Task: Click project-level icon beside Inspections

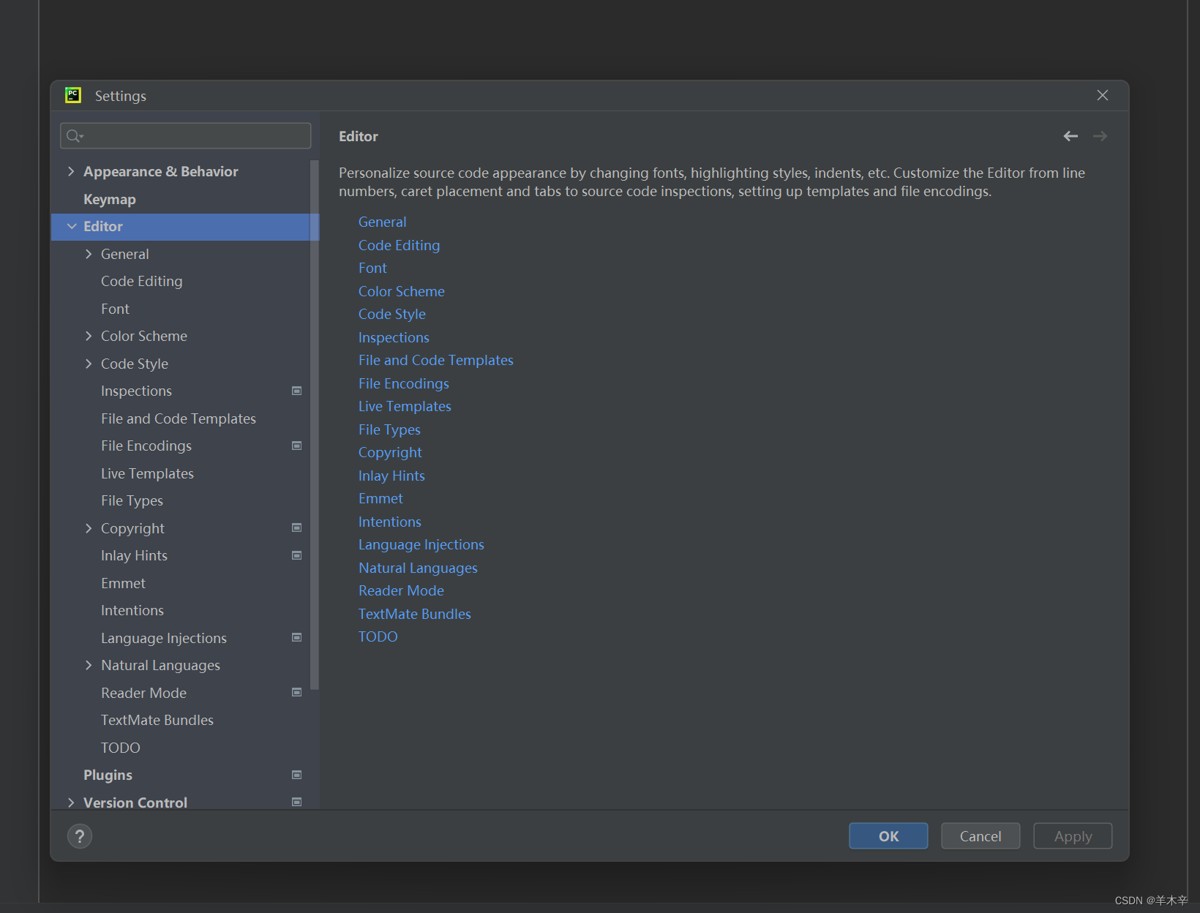Action: [x=297, y=391]
